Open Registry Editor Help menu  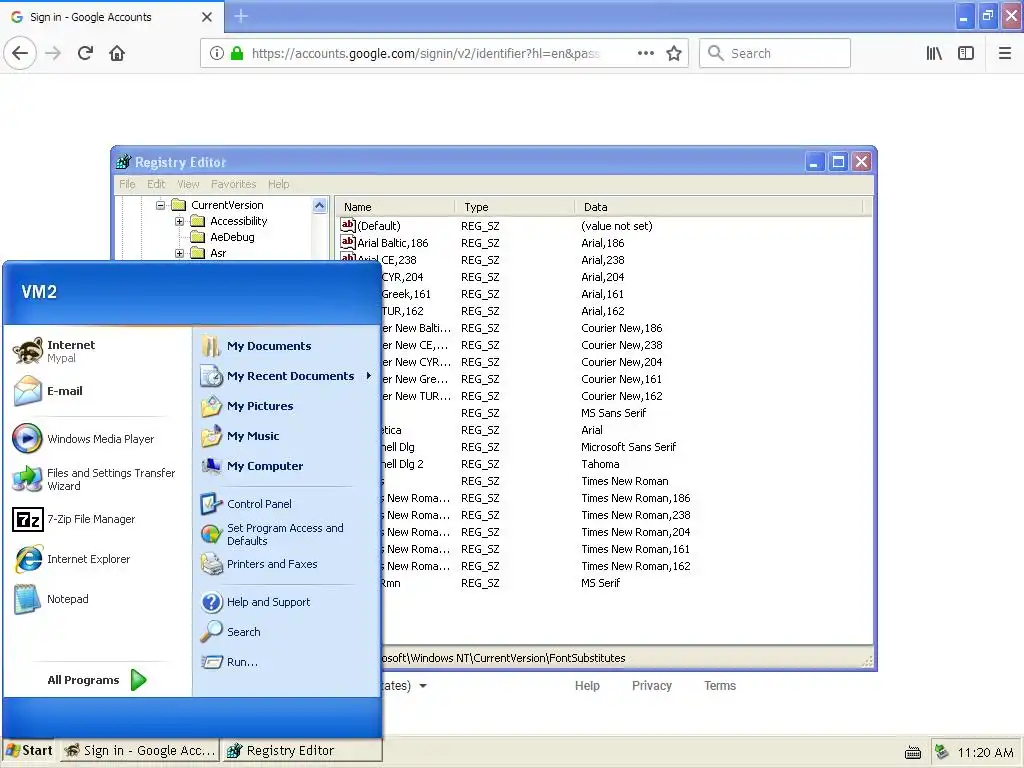278,184
